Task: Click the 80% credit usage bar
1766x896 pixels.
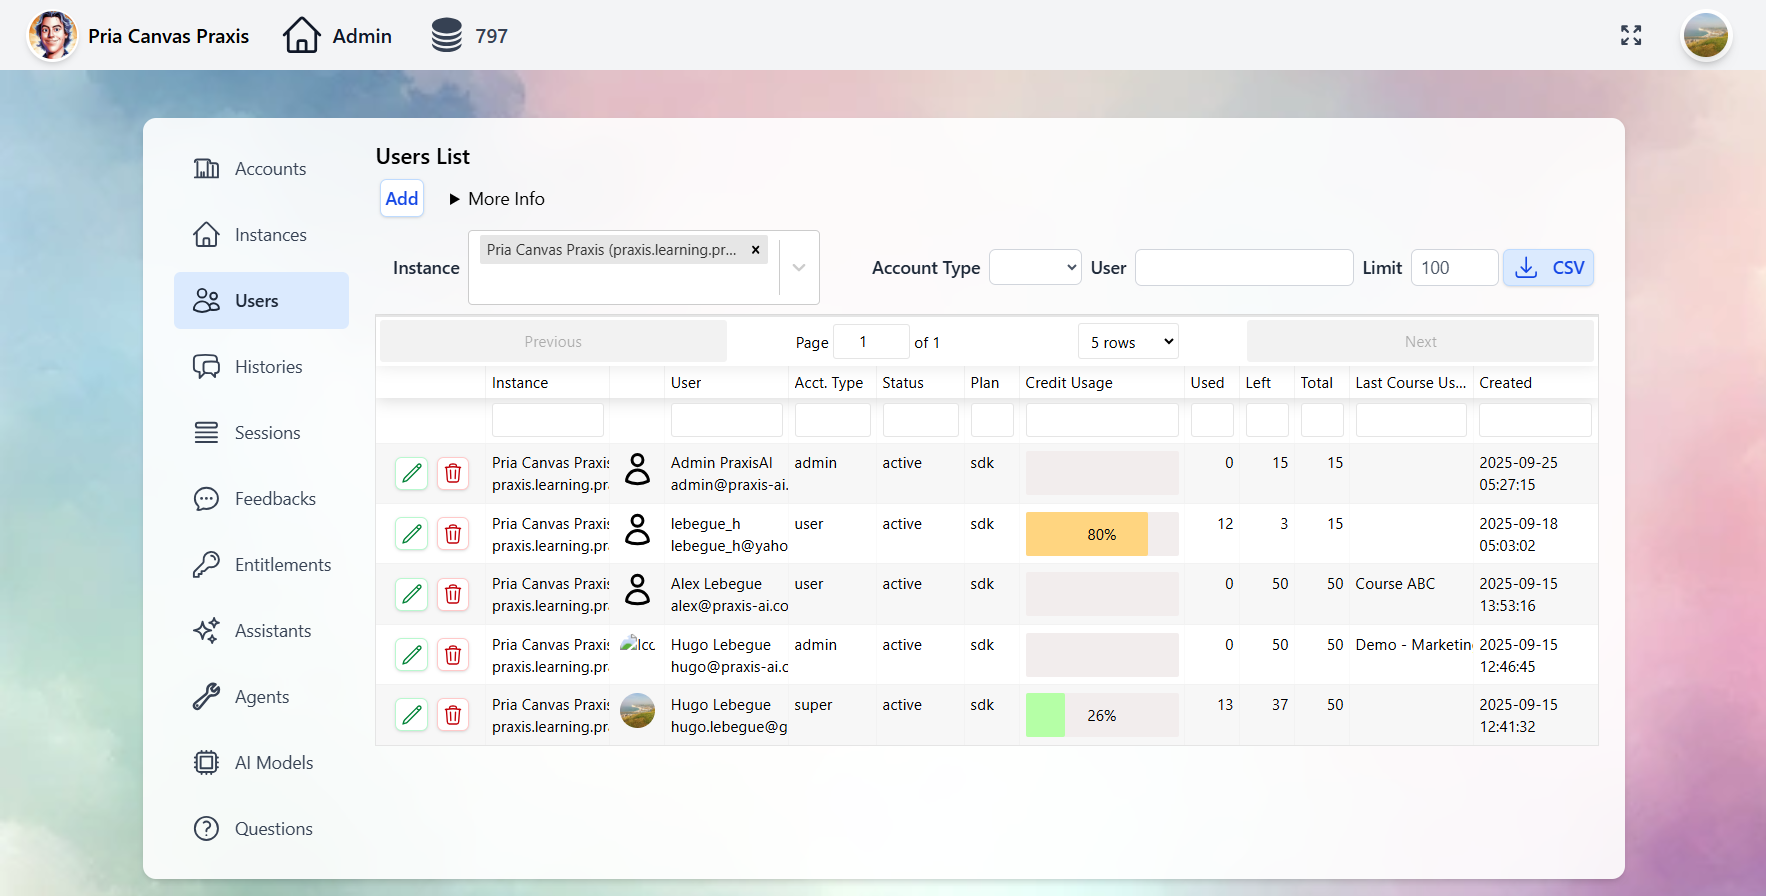Action: 1102,534
